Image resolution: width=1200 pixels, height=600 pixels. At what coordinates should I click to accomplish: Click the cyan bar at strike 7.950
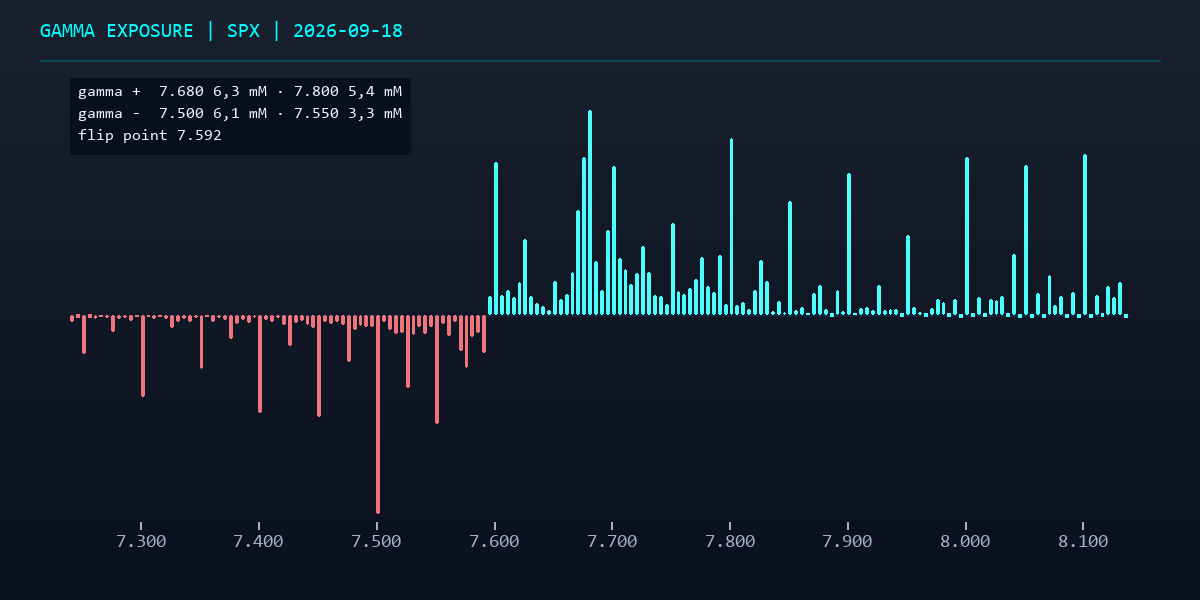pos(908,275)
